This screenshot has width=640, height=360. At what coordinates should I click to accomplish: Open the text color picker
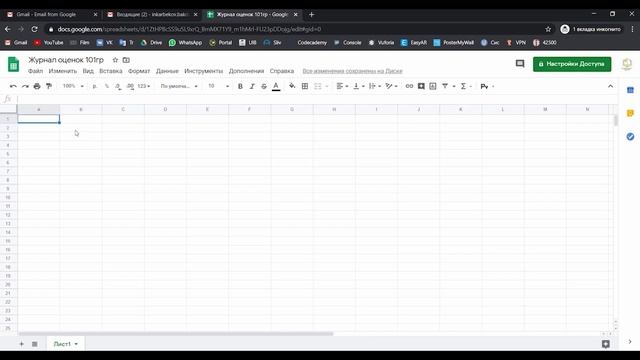tap(276, 86)
